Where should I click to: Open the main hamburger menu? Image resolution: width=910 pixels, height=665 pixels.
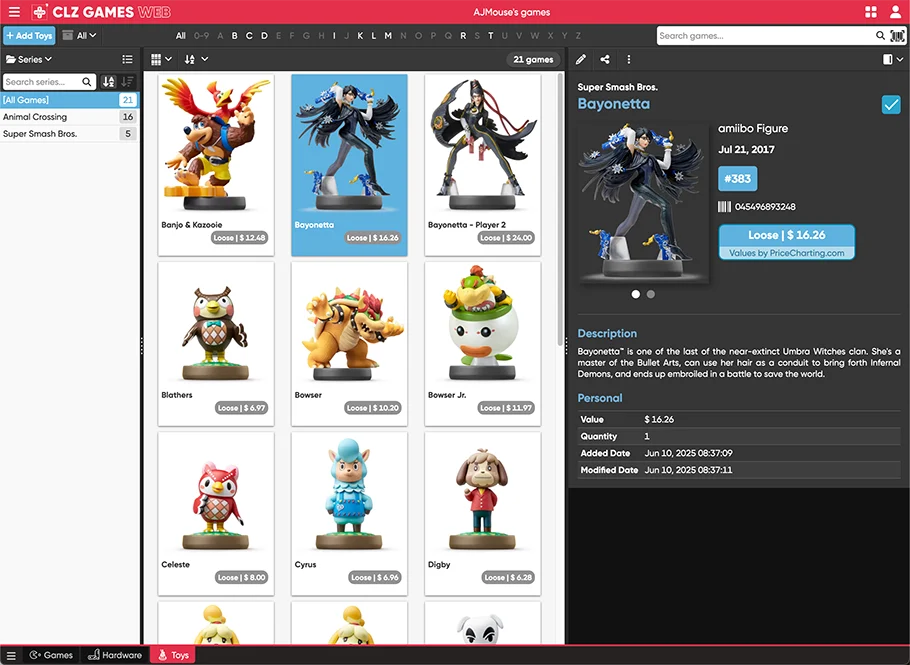[14, 12]
